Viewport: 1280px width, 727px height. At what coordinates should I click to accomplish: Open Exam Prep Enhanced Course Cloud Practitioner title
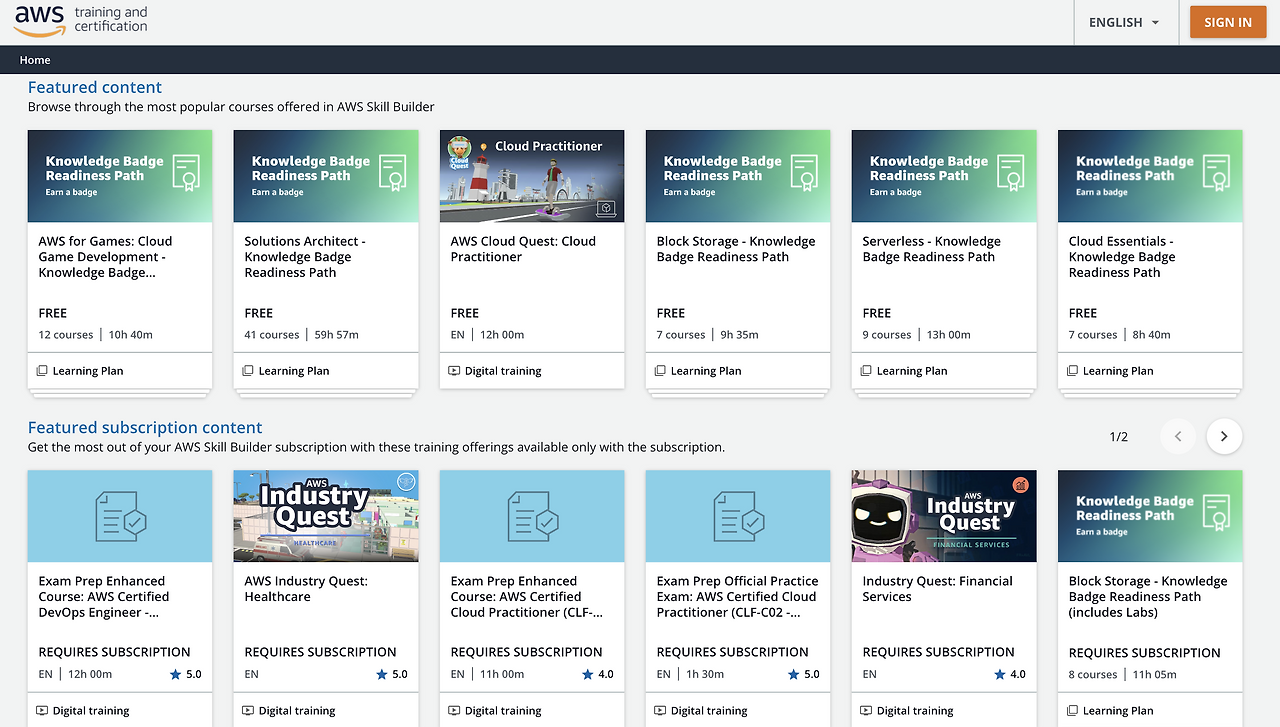(x=527, y=597)
